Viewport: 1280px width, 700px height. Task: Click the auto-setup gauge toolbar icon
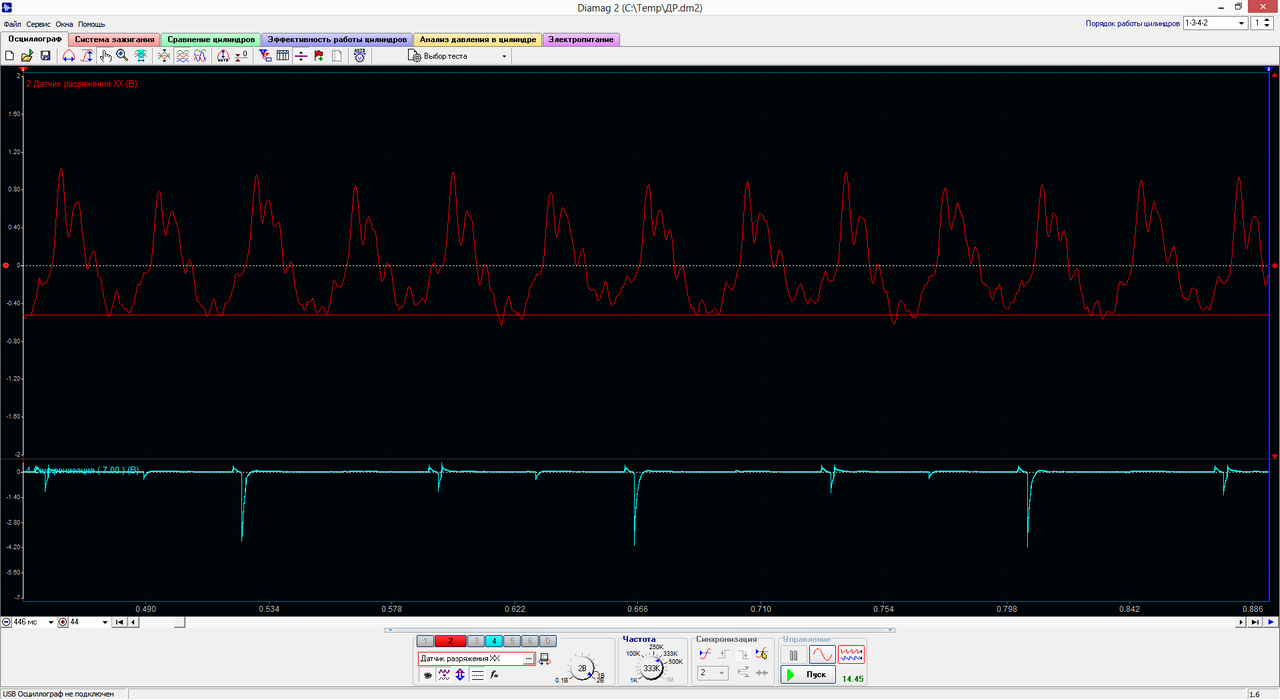click(x=222, y=56)
